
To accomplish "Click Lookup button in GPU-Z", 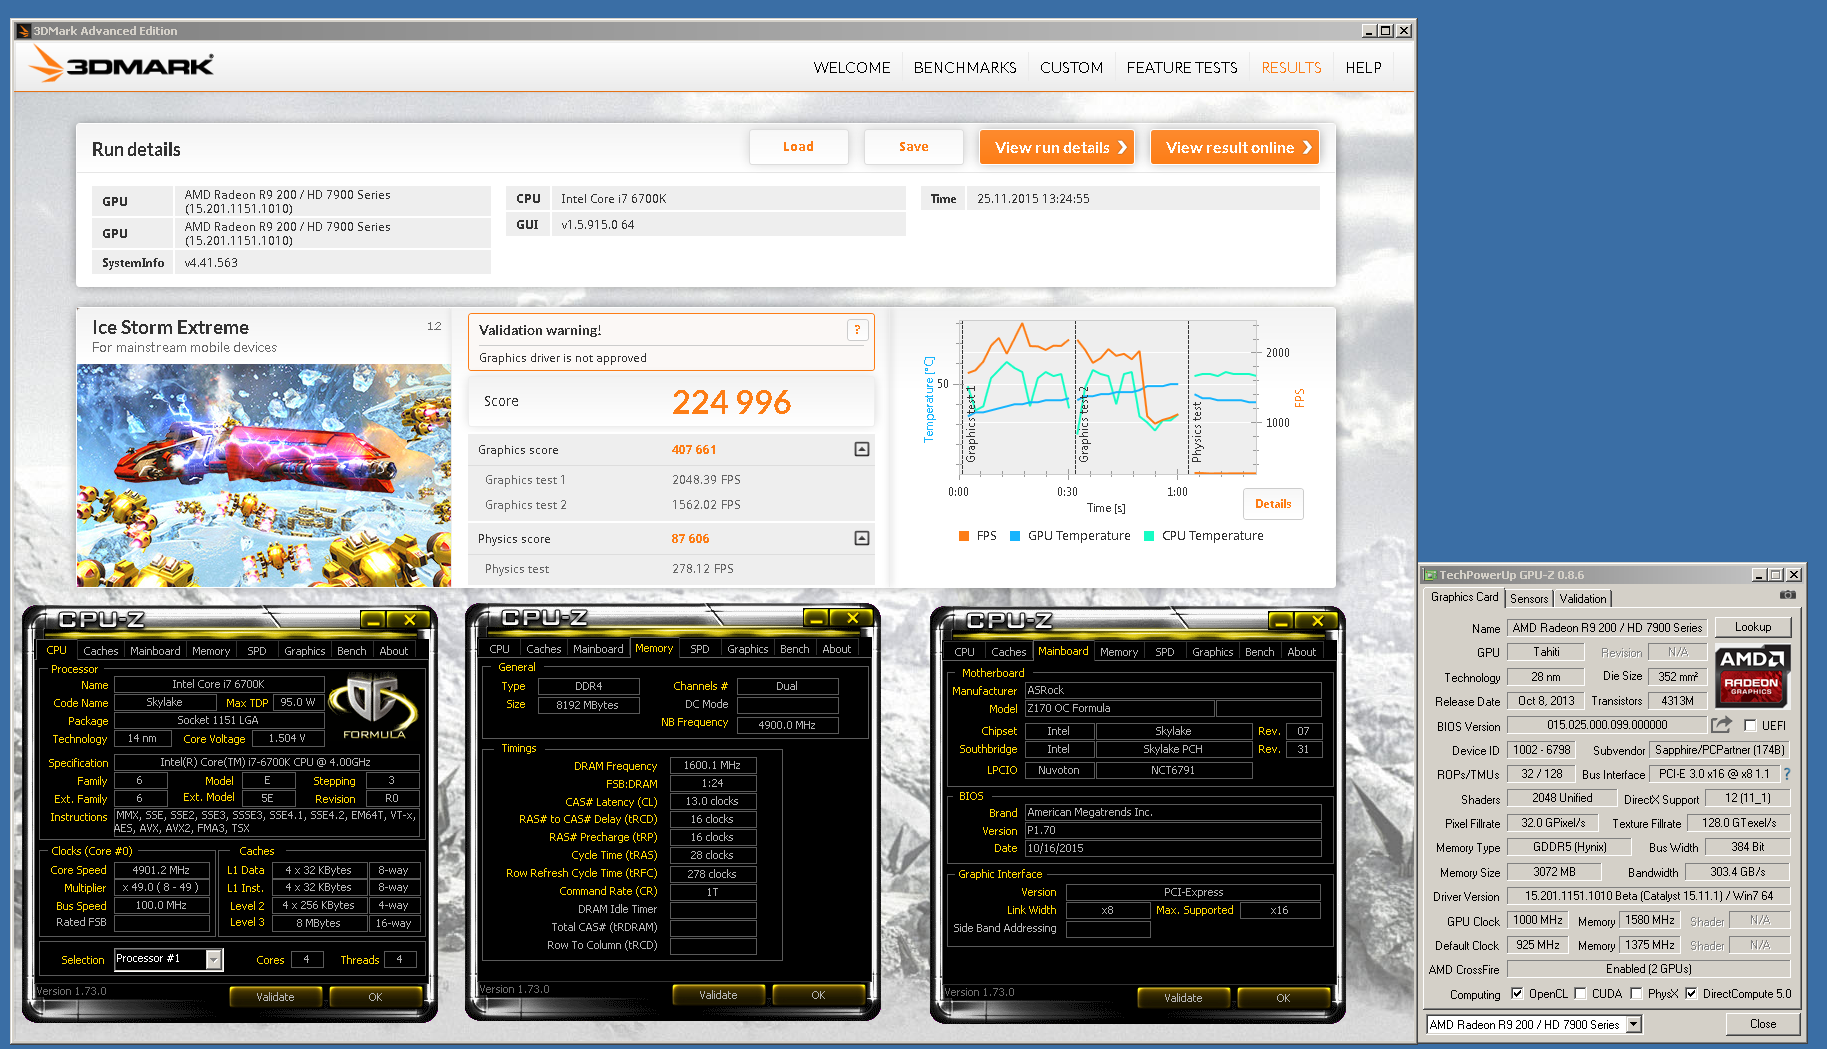I will point(1752,628).
